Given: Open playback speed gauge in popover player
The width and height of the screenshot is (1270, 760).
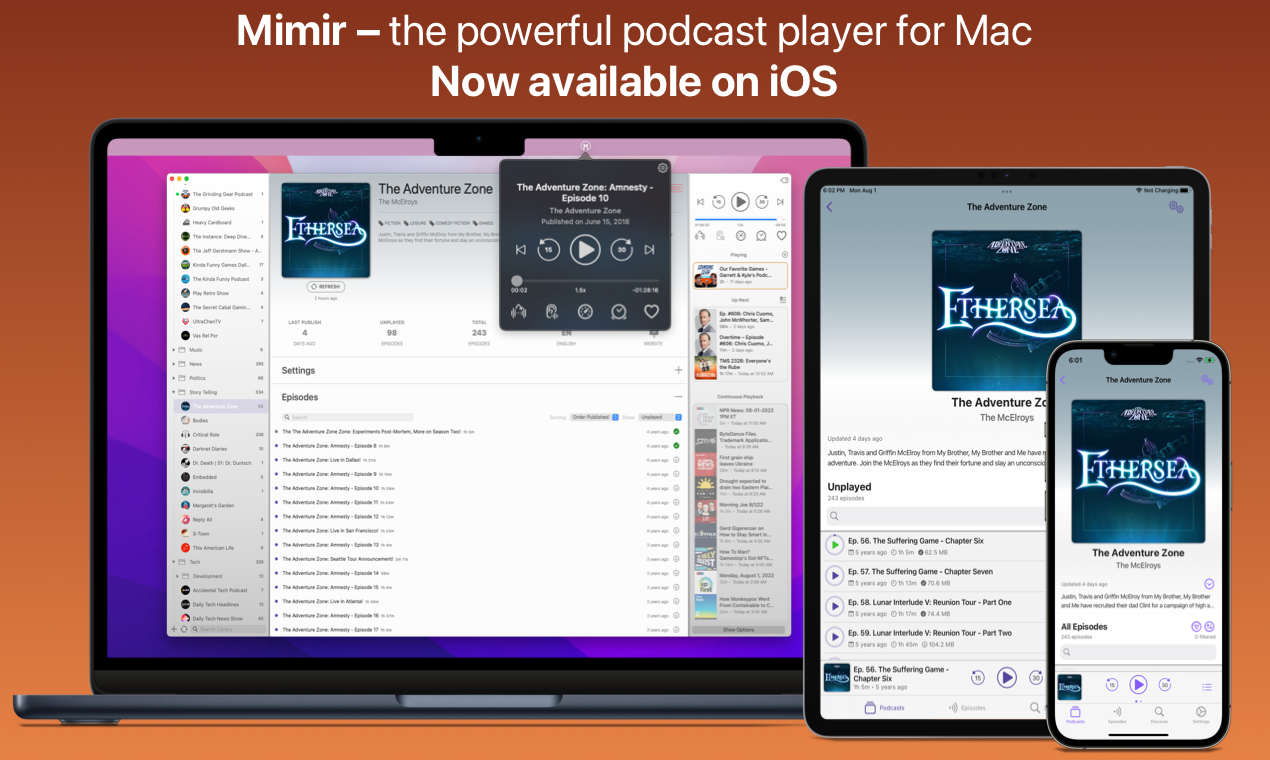Looking at the screenshot, I should (585, 311).
